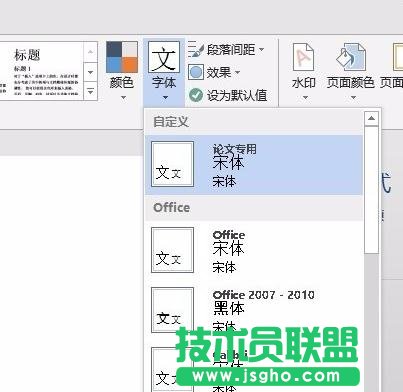Open the 效果 effects dropdown
Image resolution: width=403 pixels, height=392 pixels.
pos(214,72)
